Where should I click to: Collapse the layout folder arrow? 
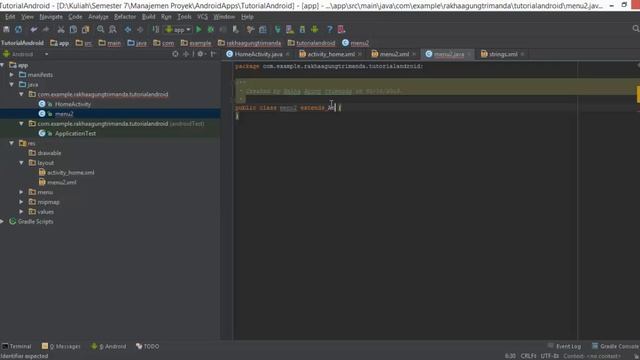tap(22, 163)
